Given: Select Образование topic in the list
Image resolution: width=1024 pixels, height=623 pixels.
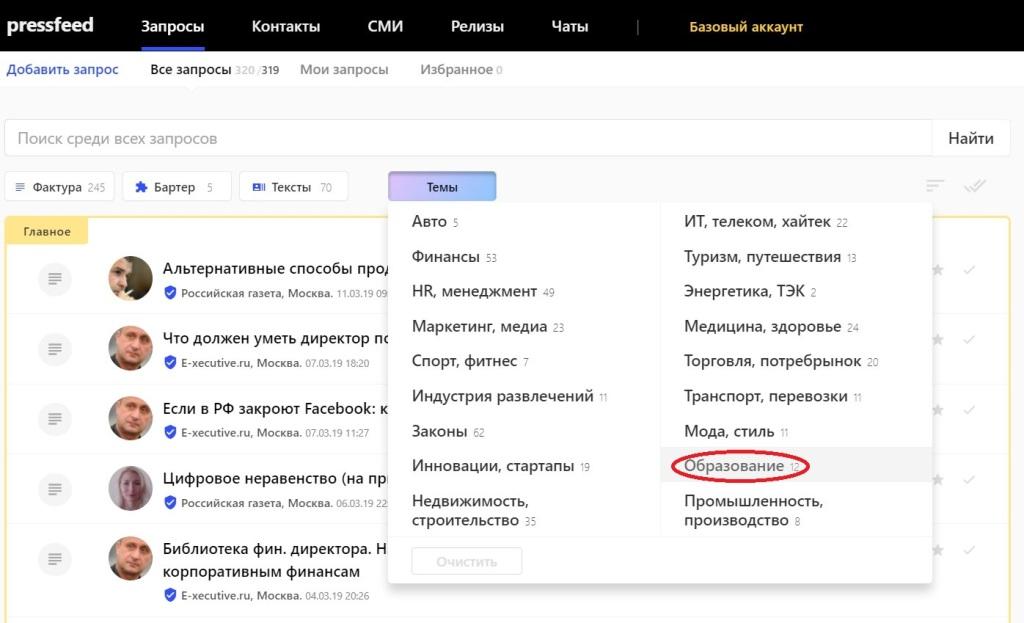Looking at the screenshot, I should [x=734, y=466].
